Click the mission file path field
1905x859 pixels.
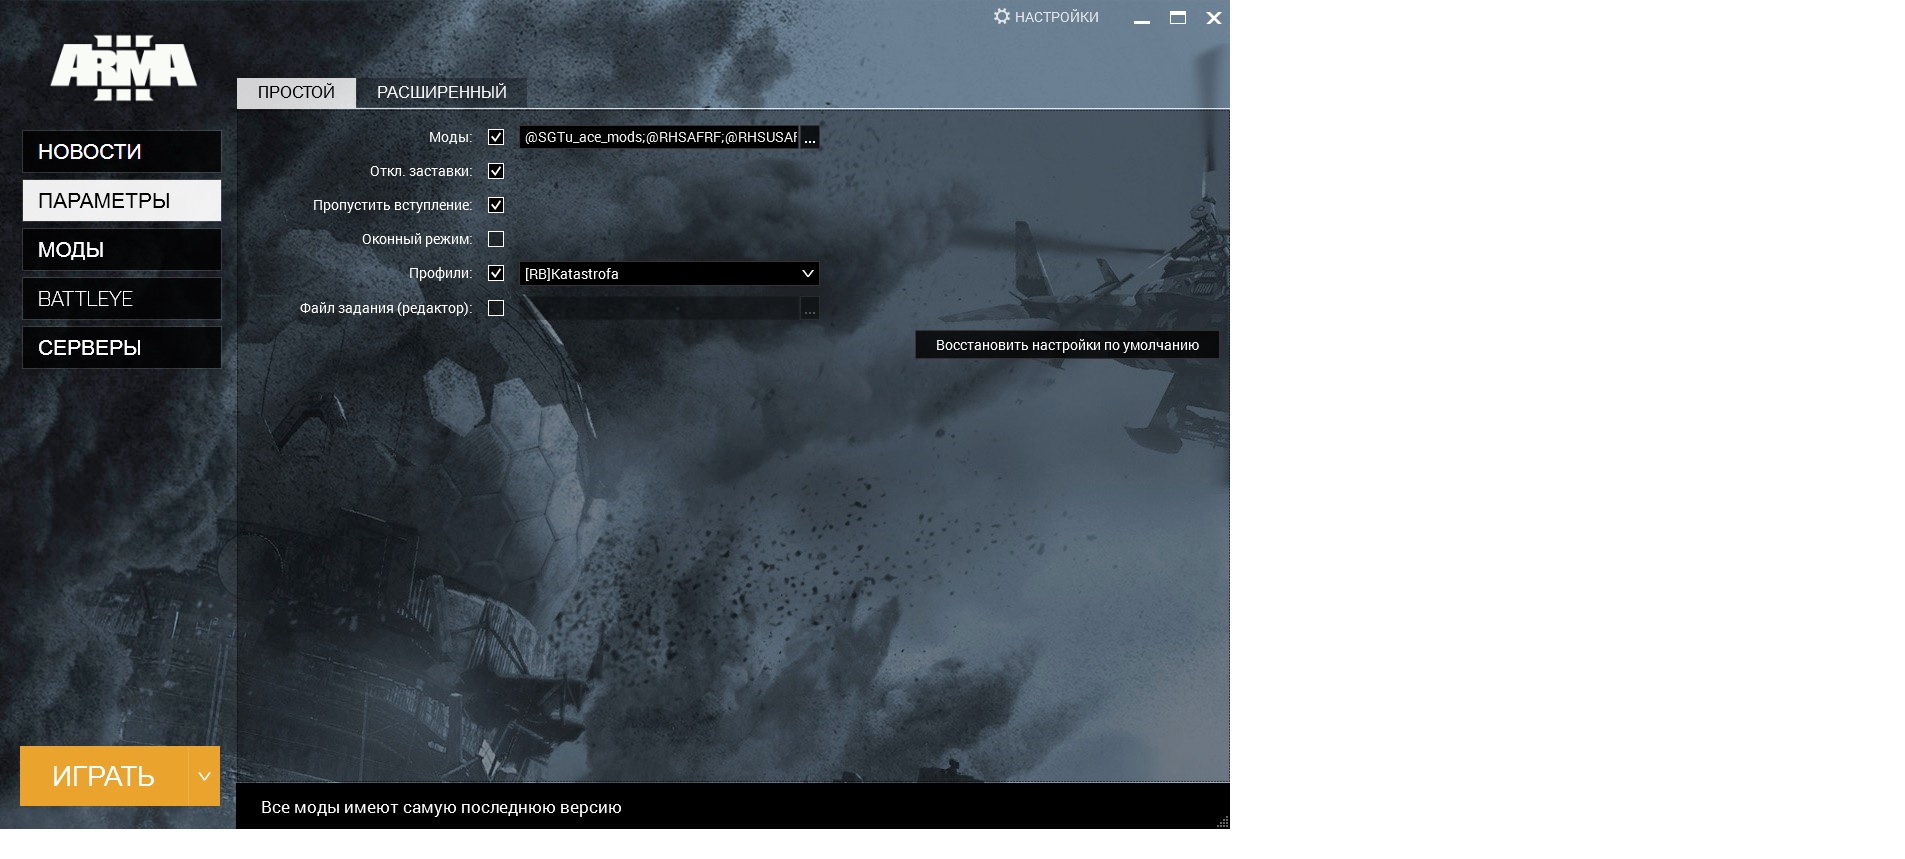tap(660, 309)
